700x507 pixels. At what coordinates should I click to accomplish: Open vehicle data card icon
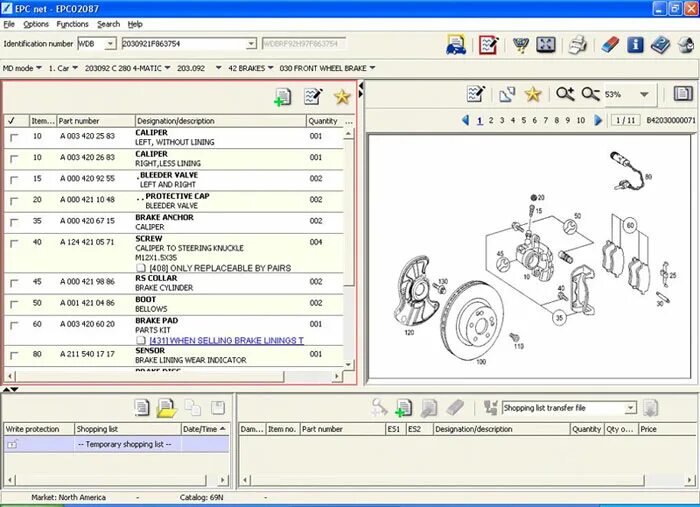coord(456,45)
